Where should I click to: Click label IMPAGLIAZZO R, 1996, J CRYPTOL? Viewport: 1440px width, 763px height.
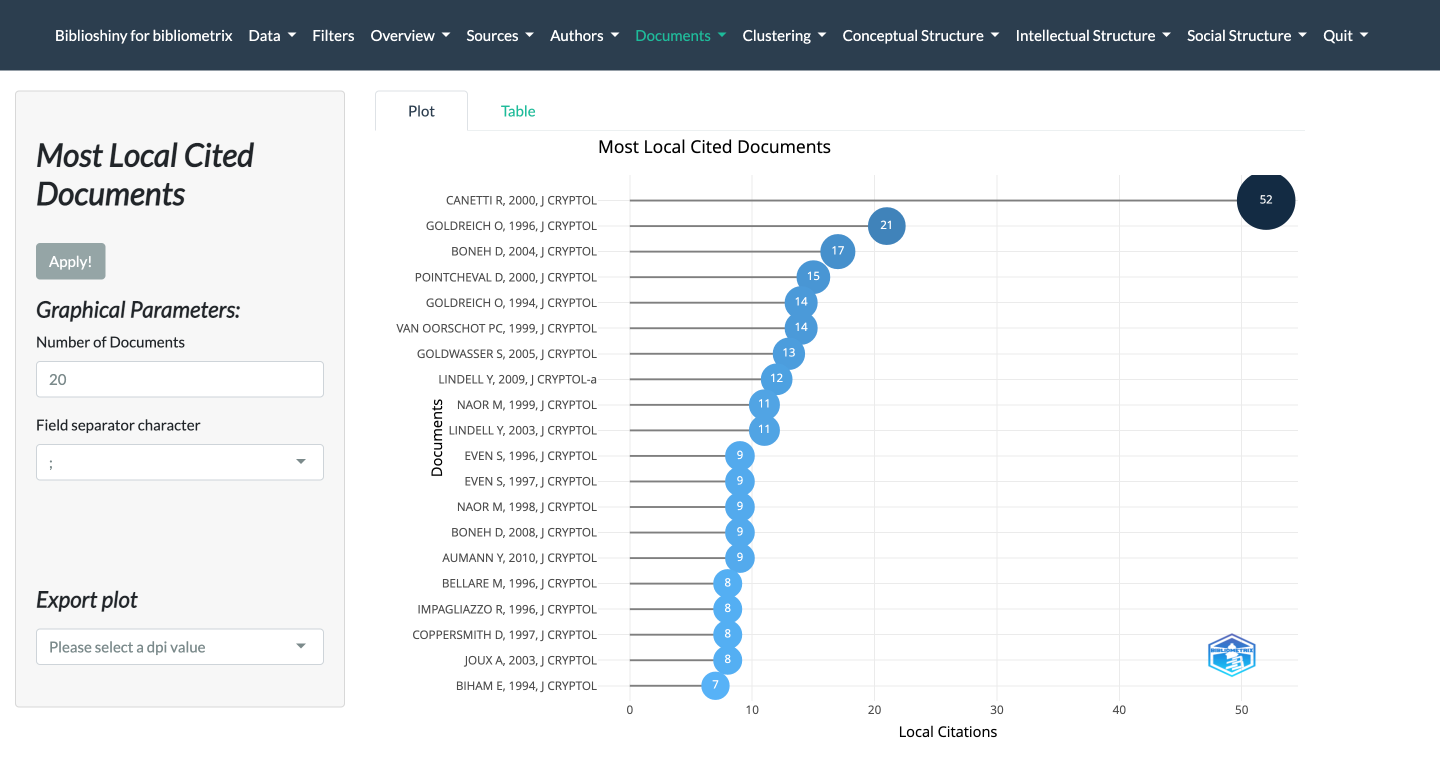tap(507, 608)
